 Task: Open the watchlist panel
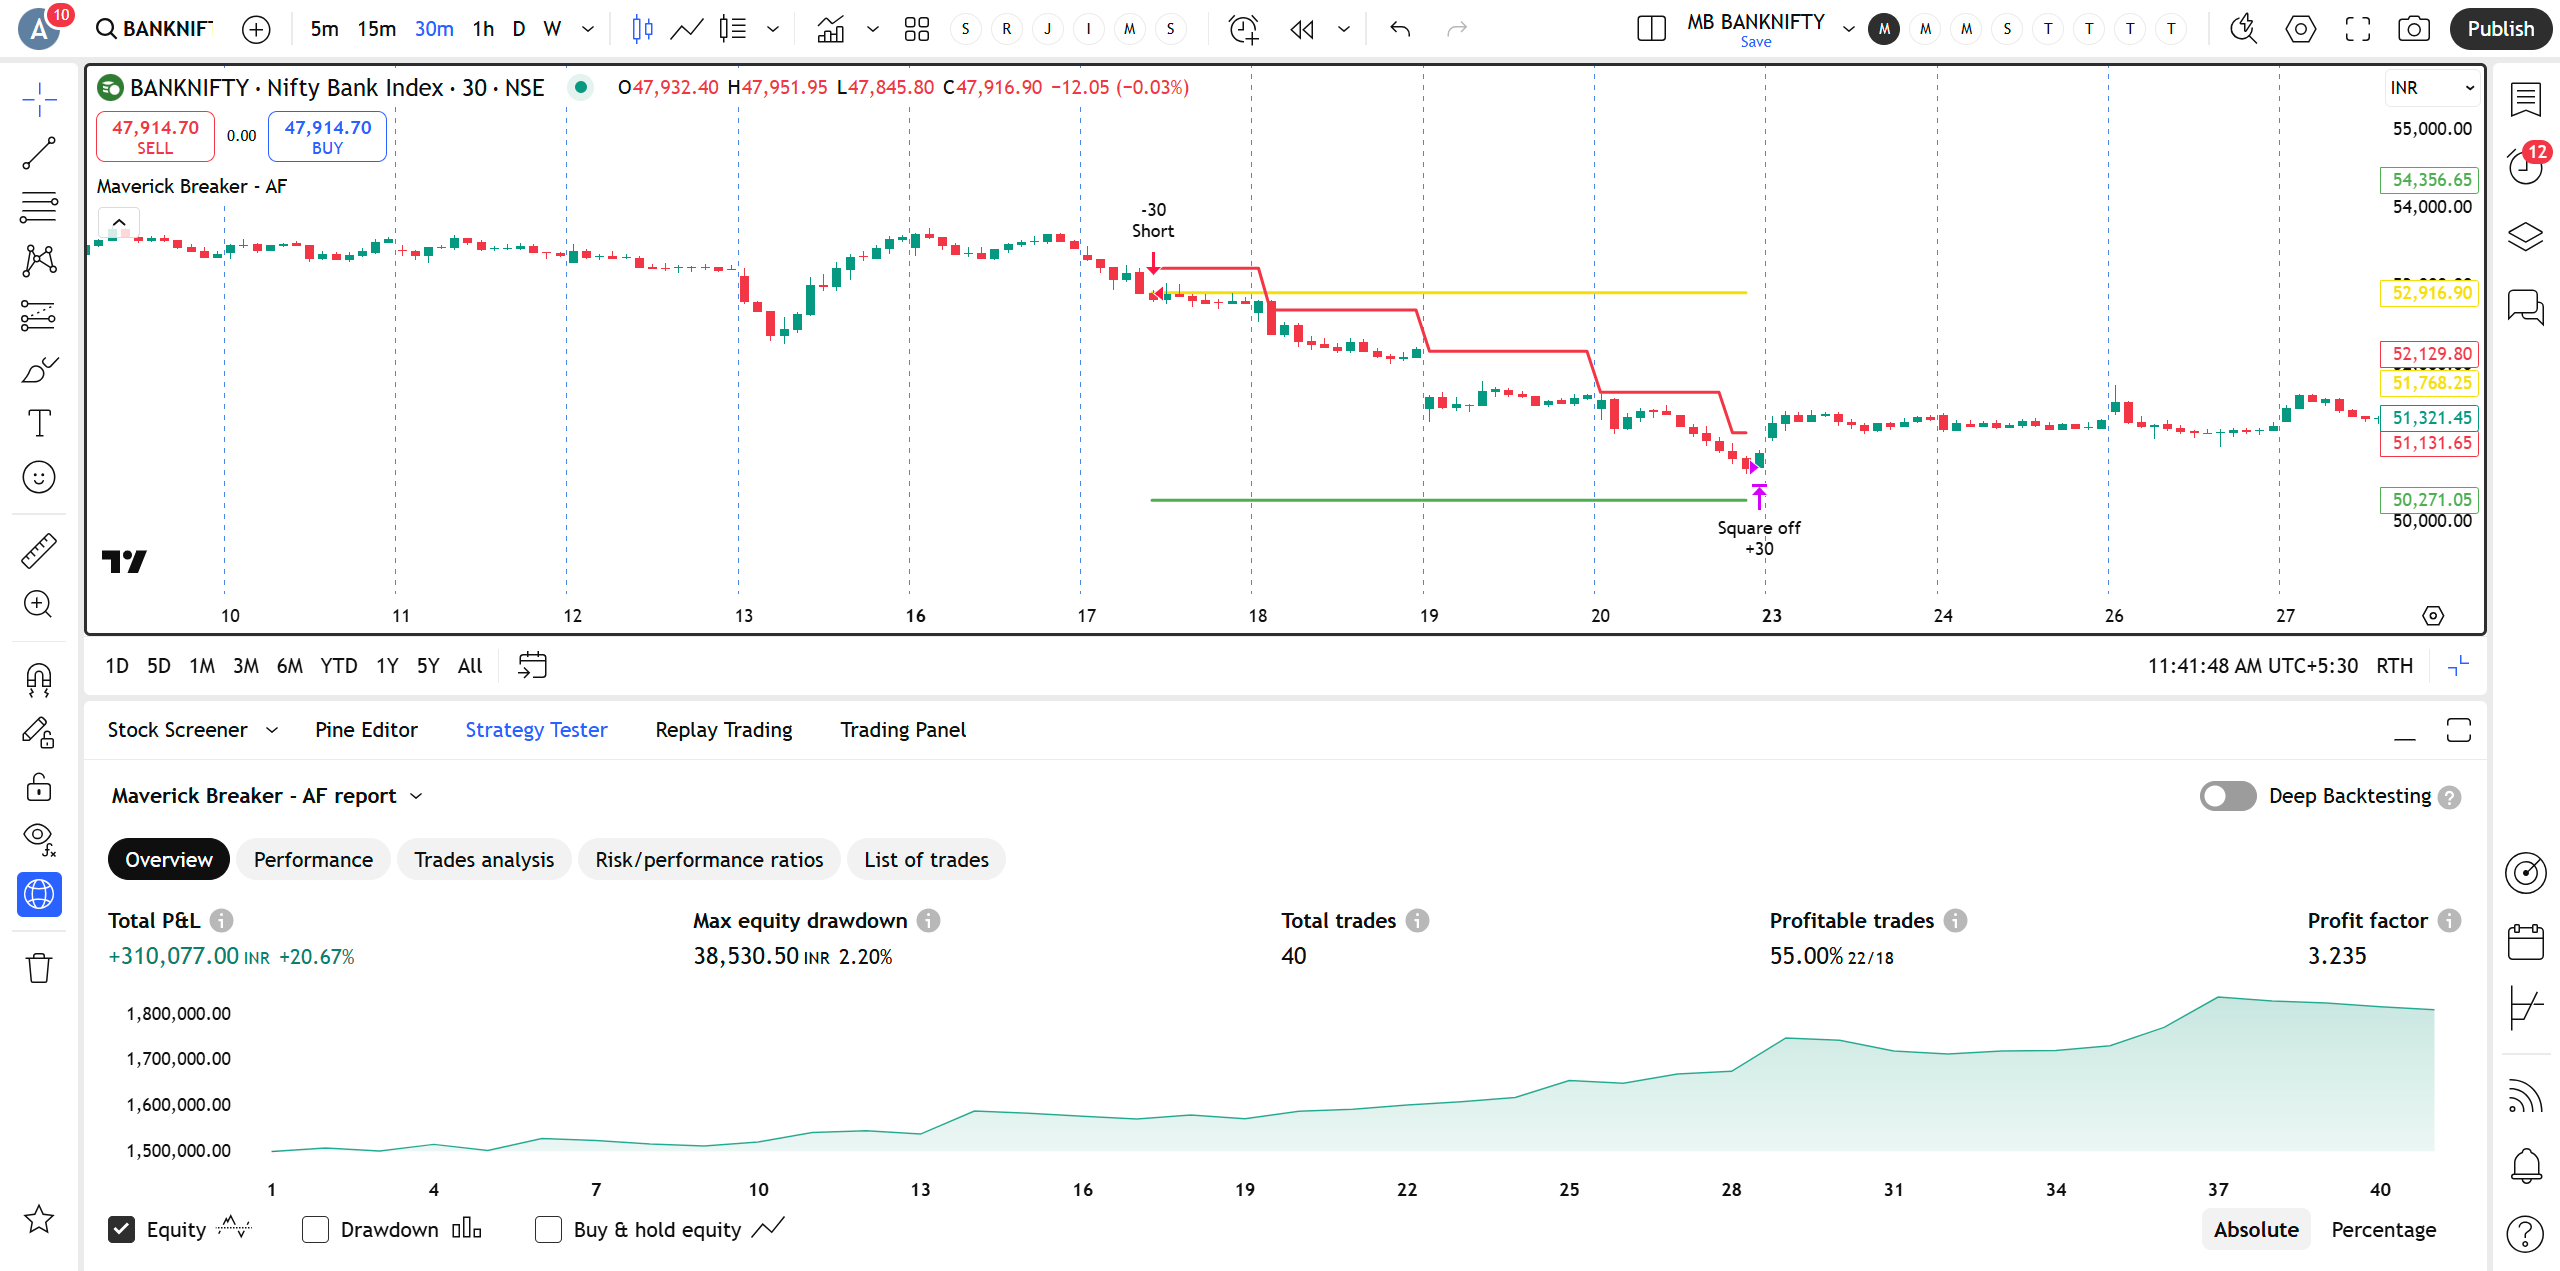[2526, 98]
